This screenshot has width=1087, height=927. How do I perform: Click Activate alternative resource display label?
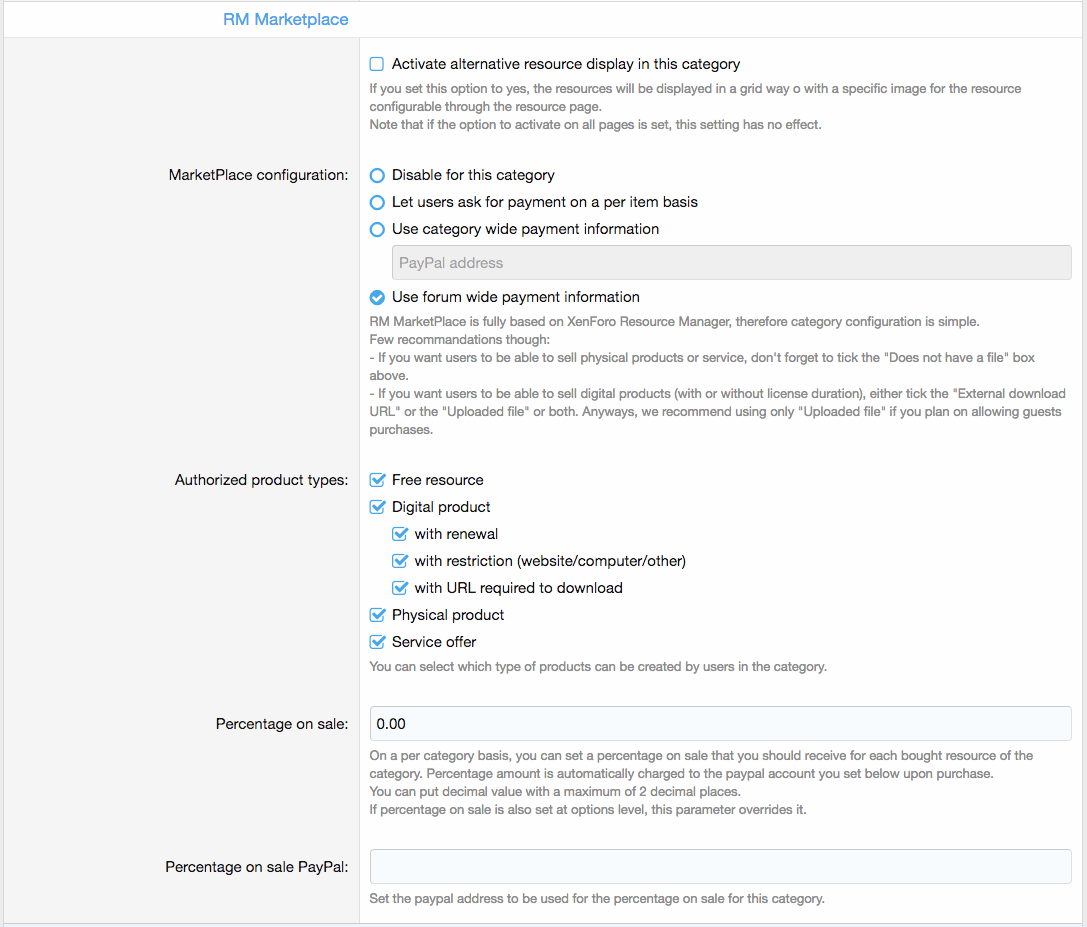(565, 64)
